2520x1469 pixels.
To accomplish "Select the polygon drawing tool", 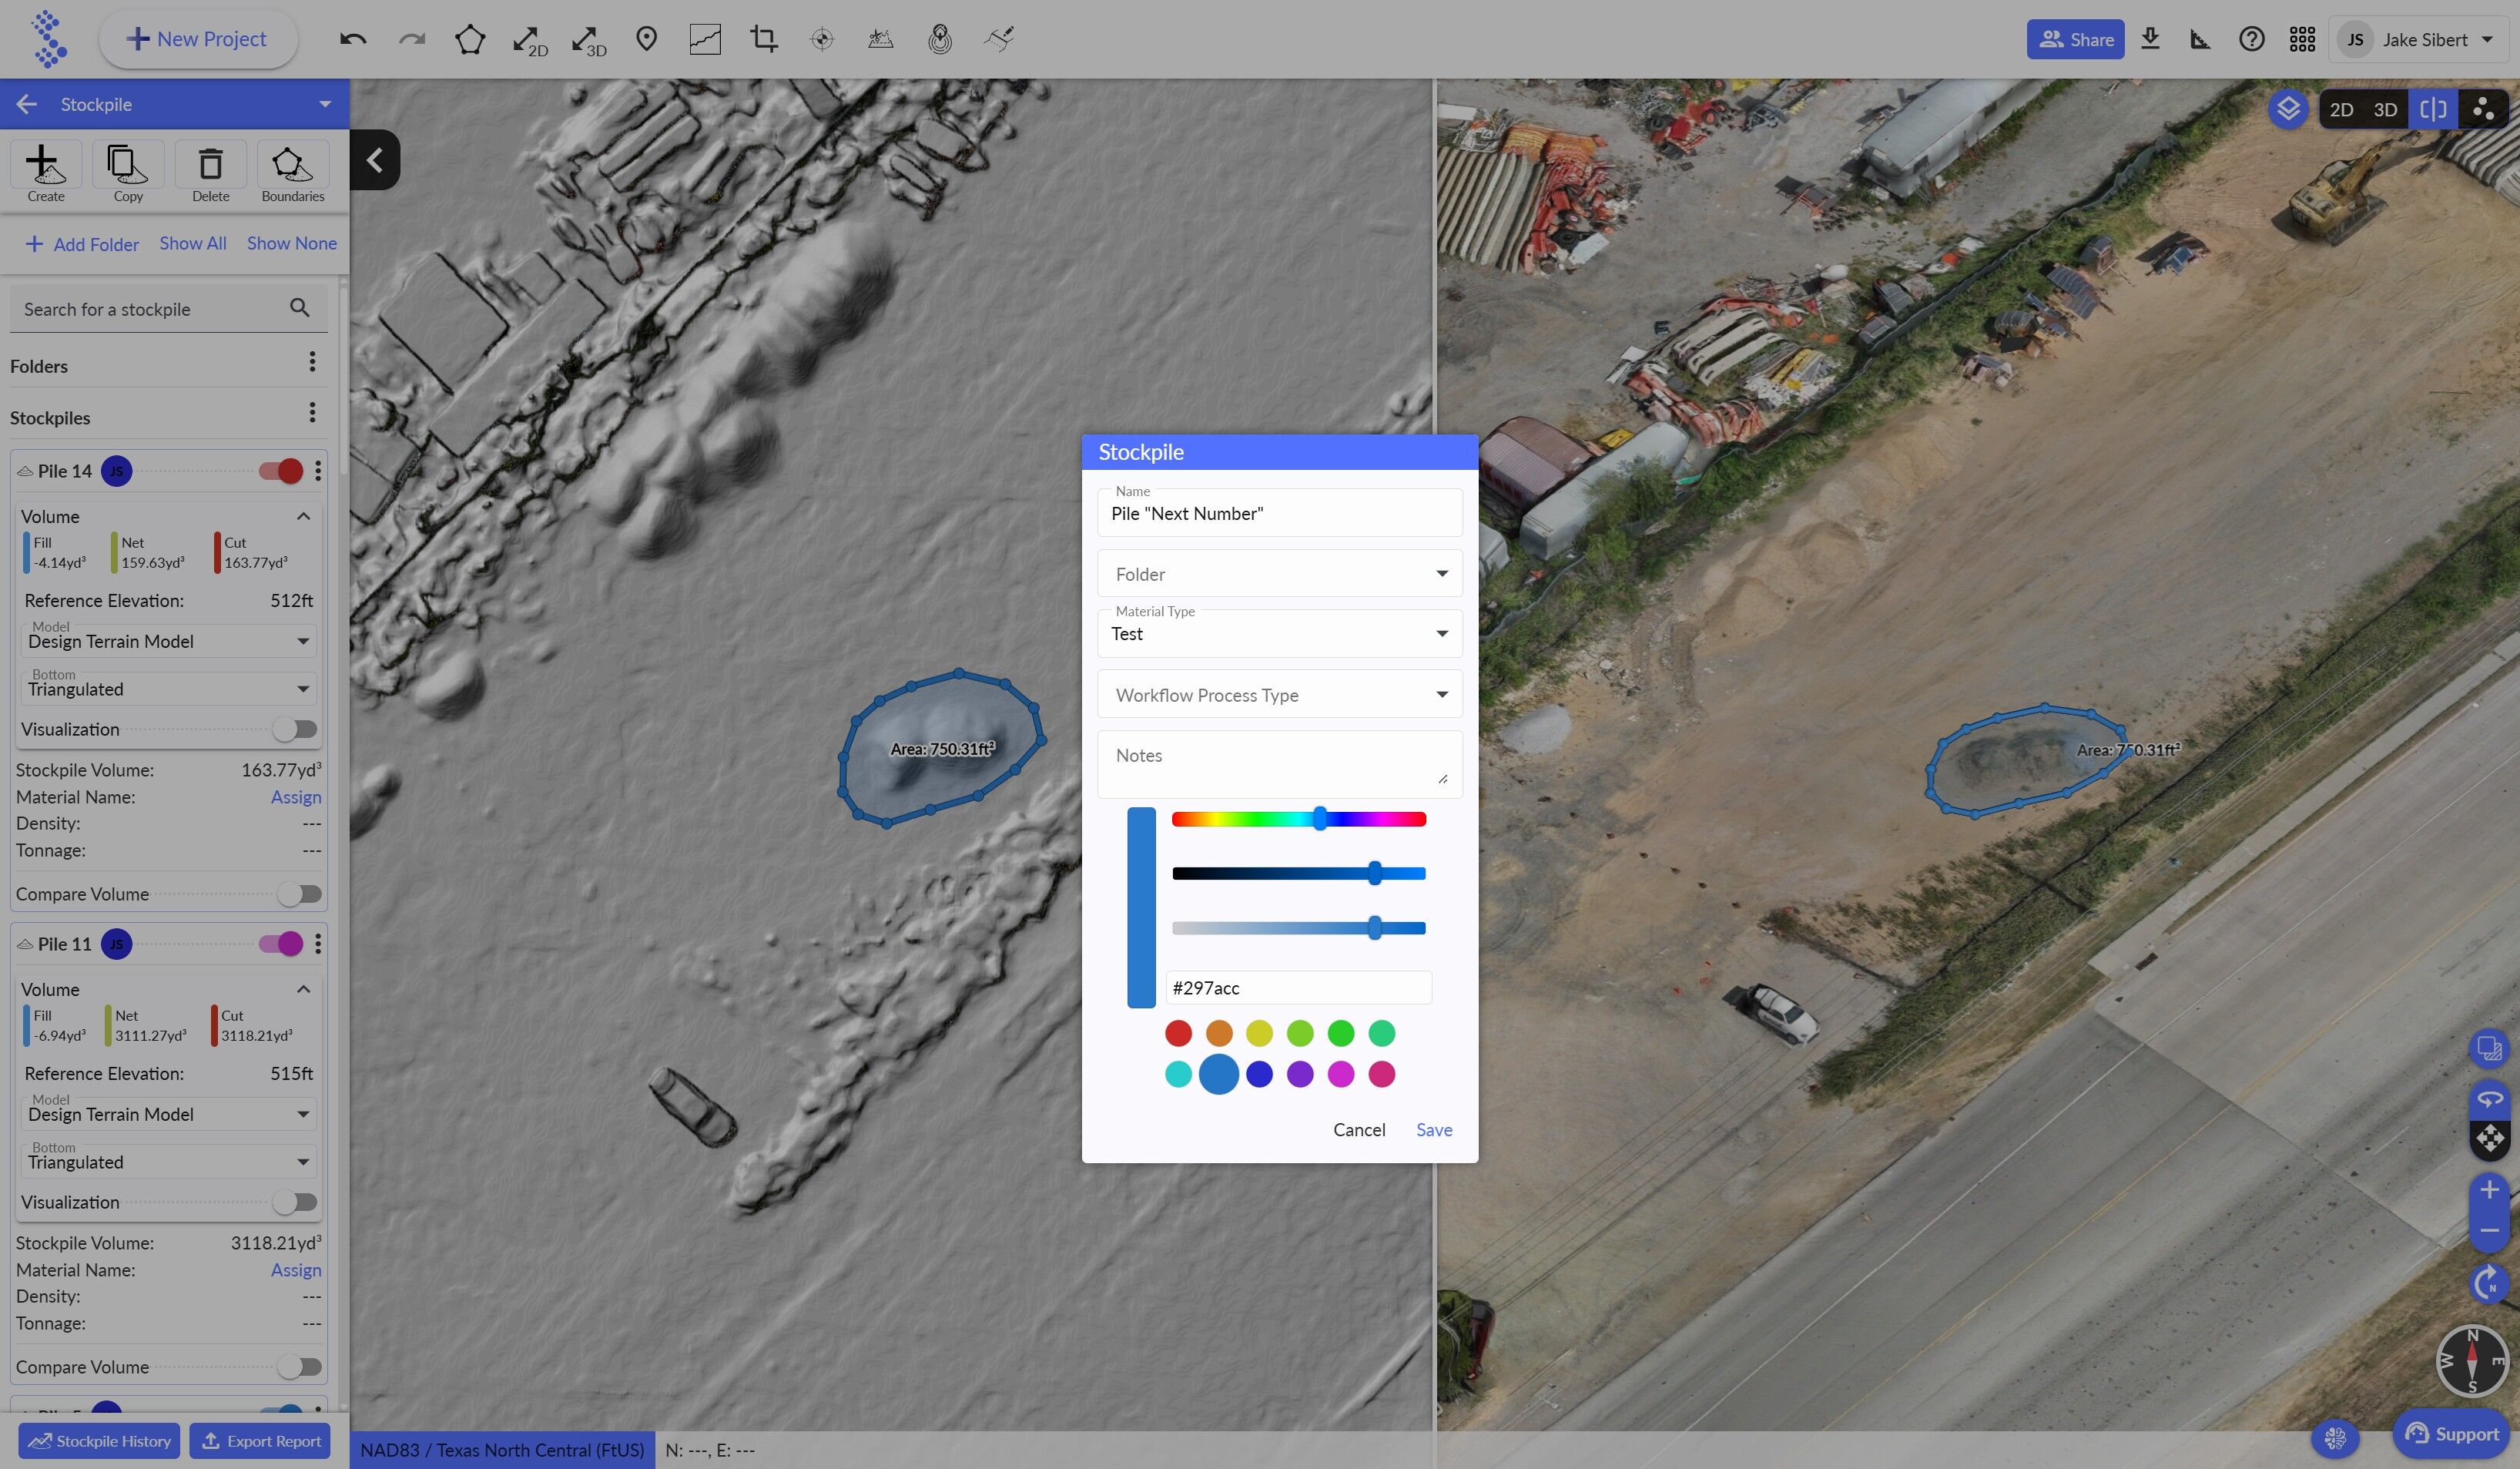I will pyautogui.click(x=470, y=39).
